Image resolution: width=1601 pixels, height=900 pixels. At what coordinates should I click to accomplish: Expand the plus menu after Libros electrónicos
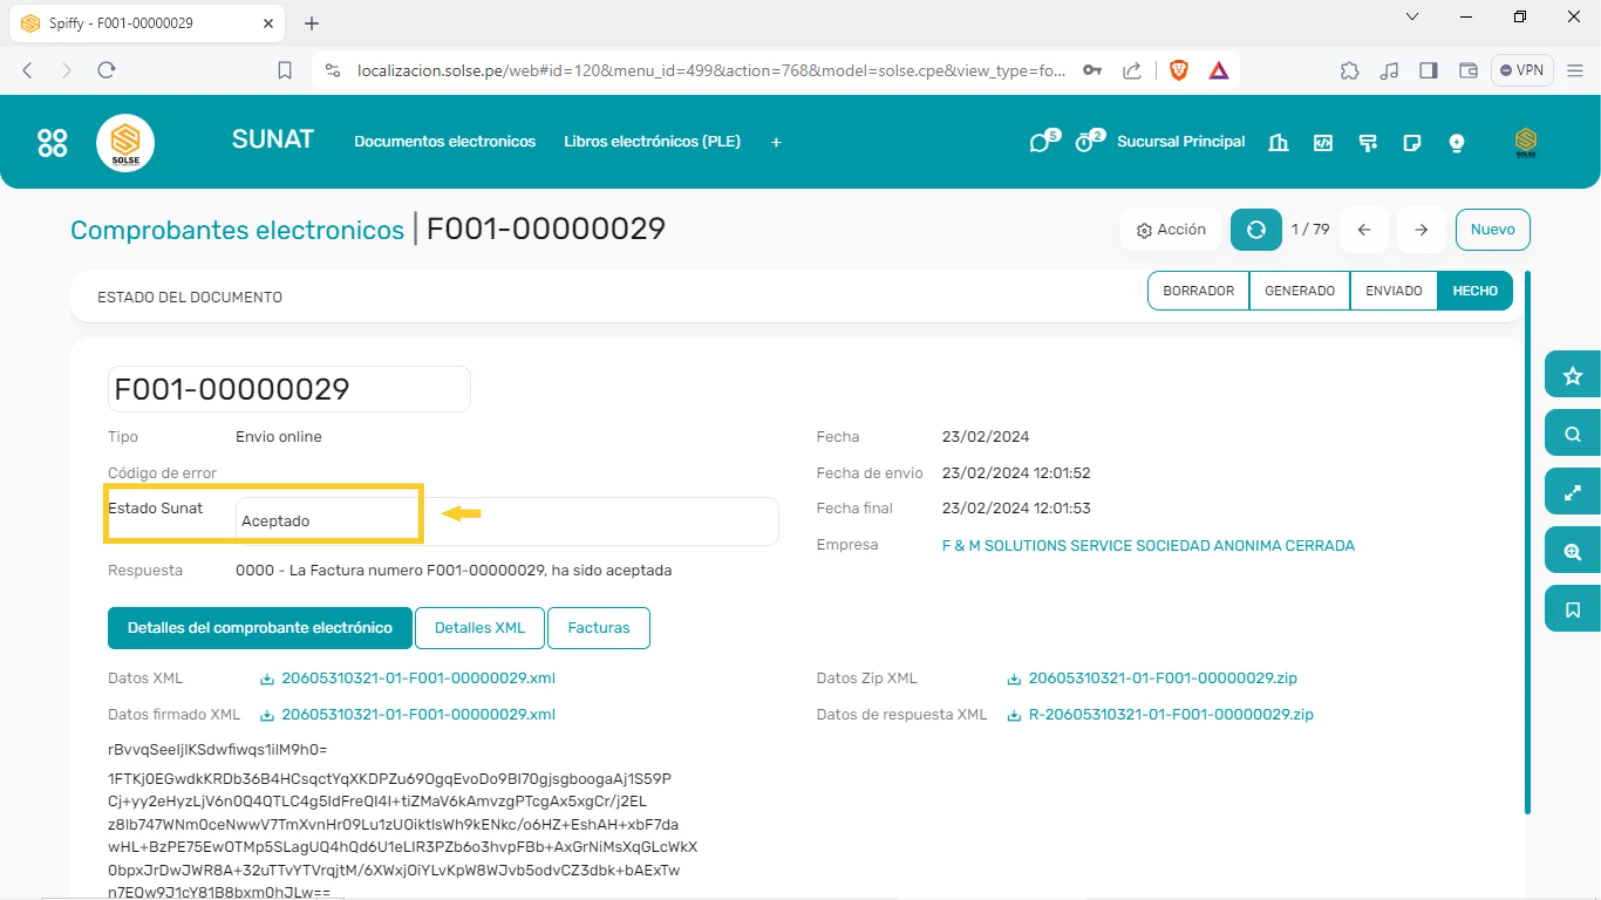point(776,143)
